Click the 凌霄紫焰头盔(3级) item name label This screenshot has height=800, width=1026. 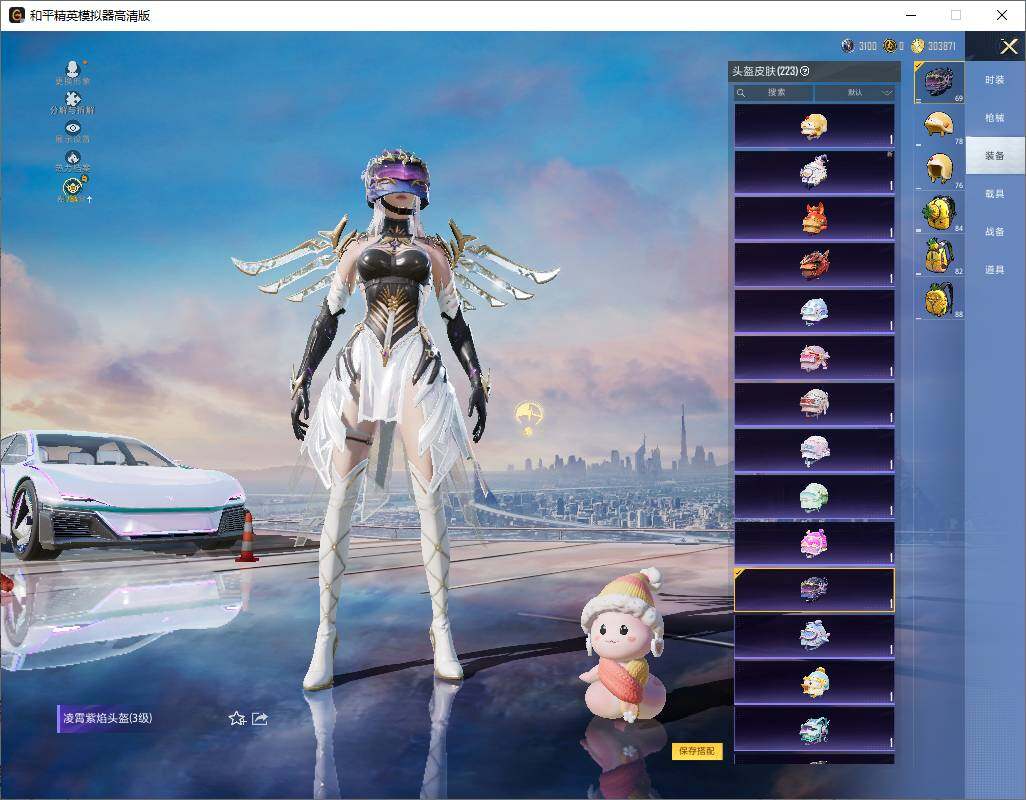[x=108, y=718]
